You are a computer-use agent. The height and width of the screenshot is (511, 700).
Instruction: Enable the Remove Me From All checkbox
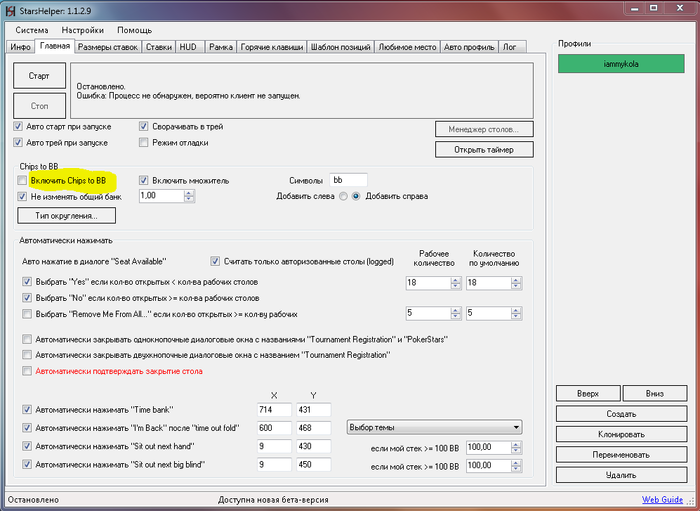[27, 314]
